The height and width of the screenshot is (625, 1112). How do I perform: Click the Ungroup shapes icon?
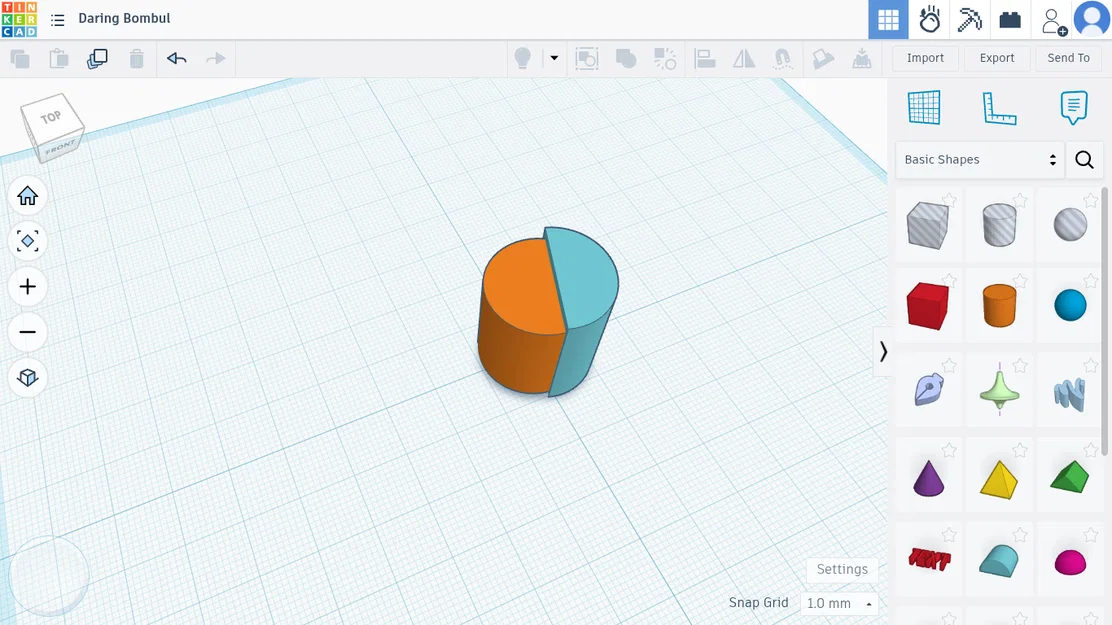(x=665, y=58)
